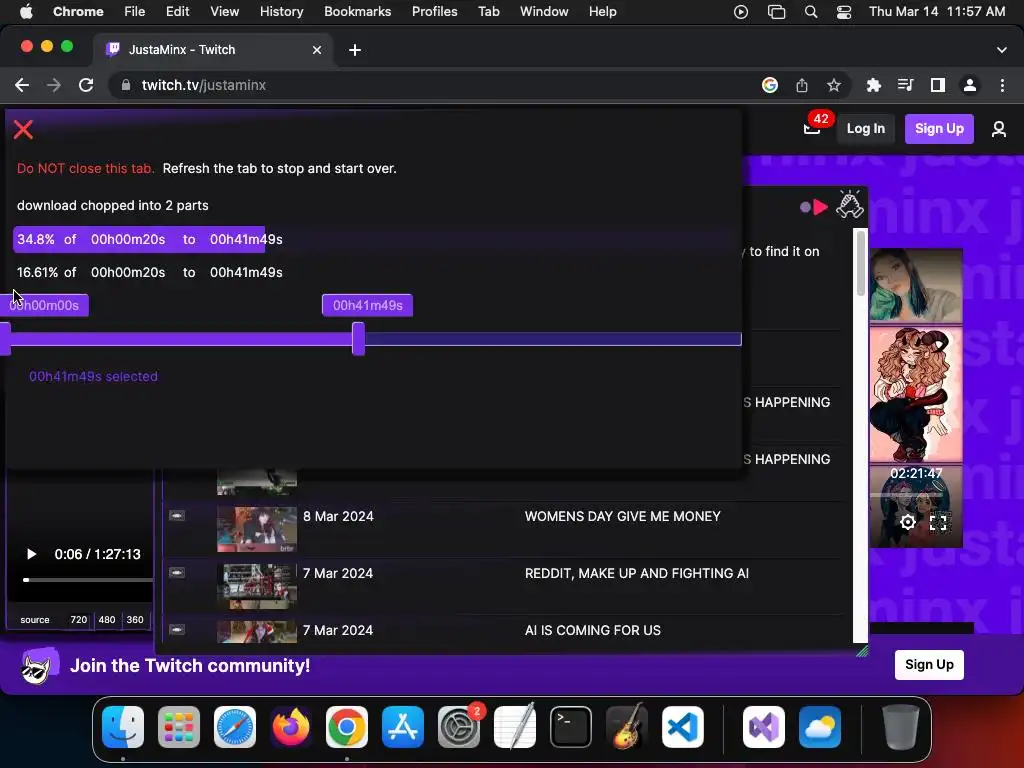Select the 480 quality option
The width and height of the screenshot is (1024, 768).
[x=106, y=620]
